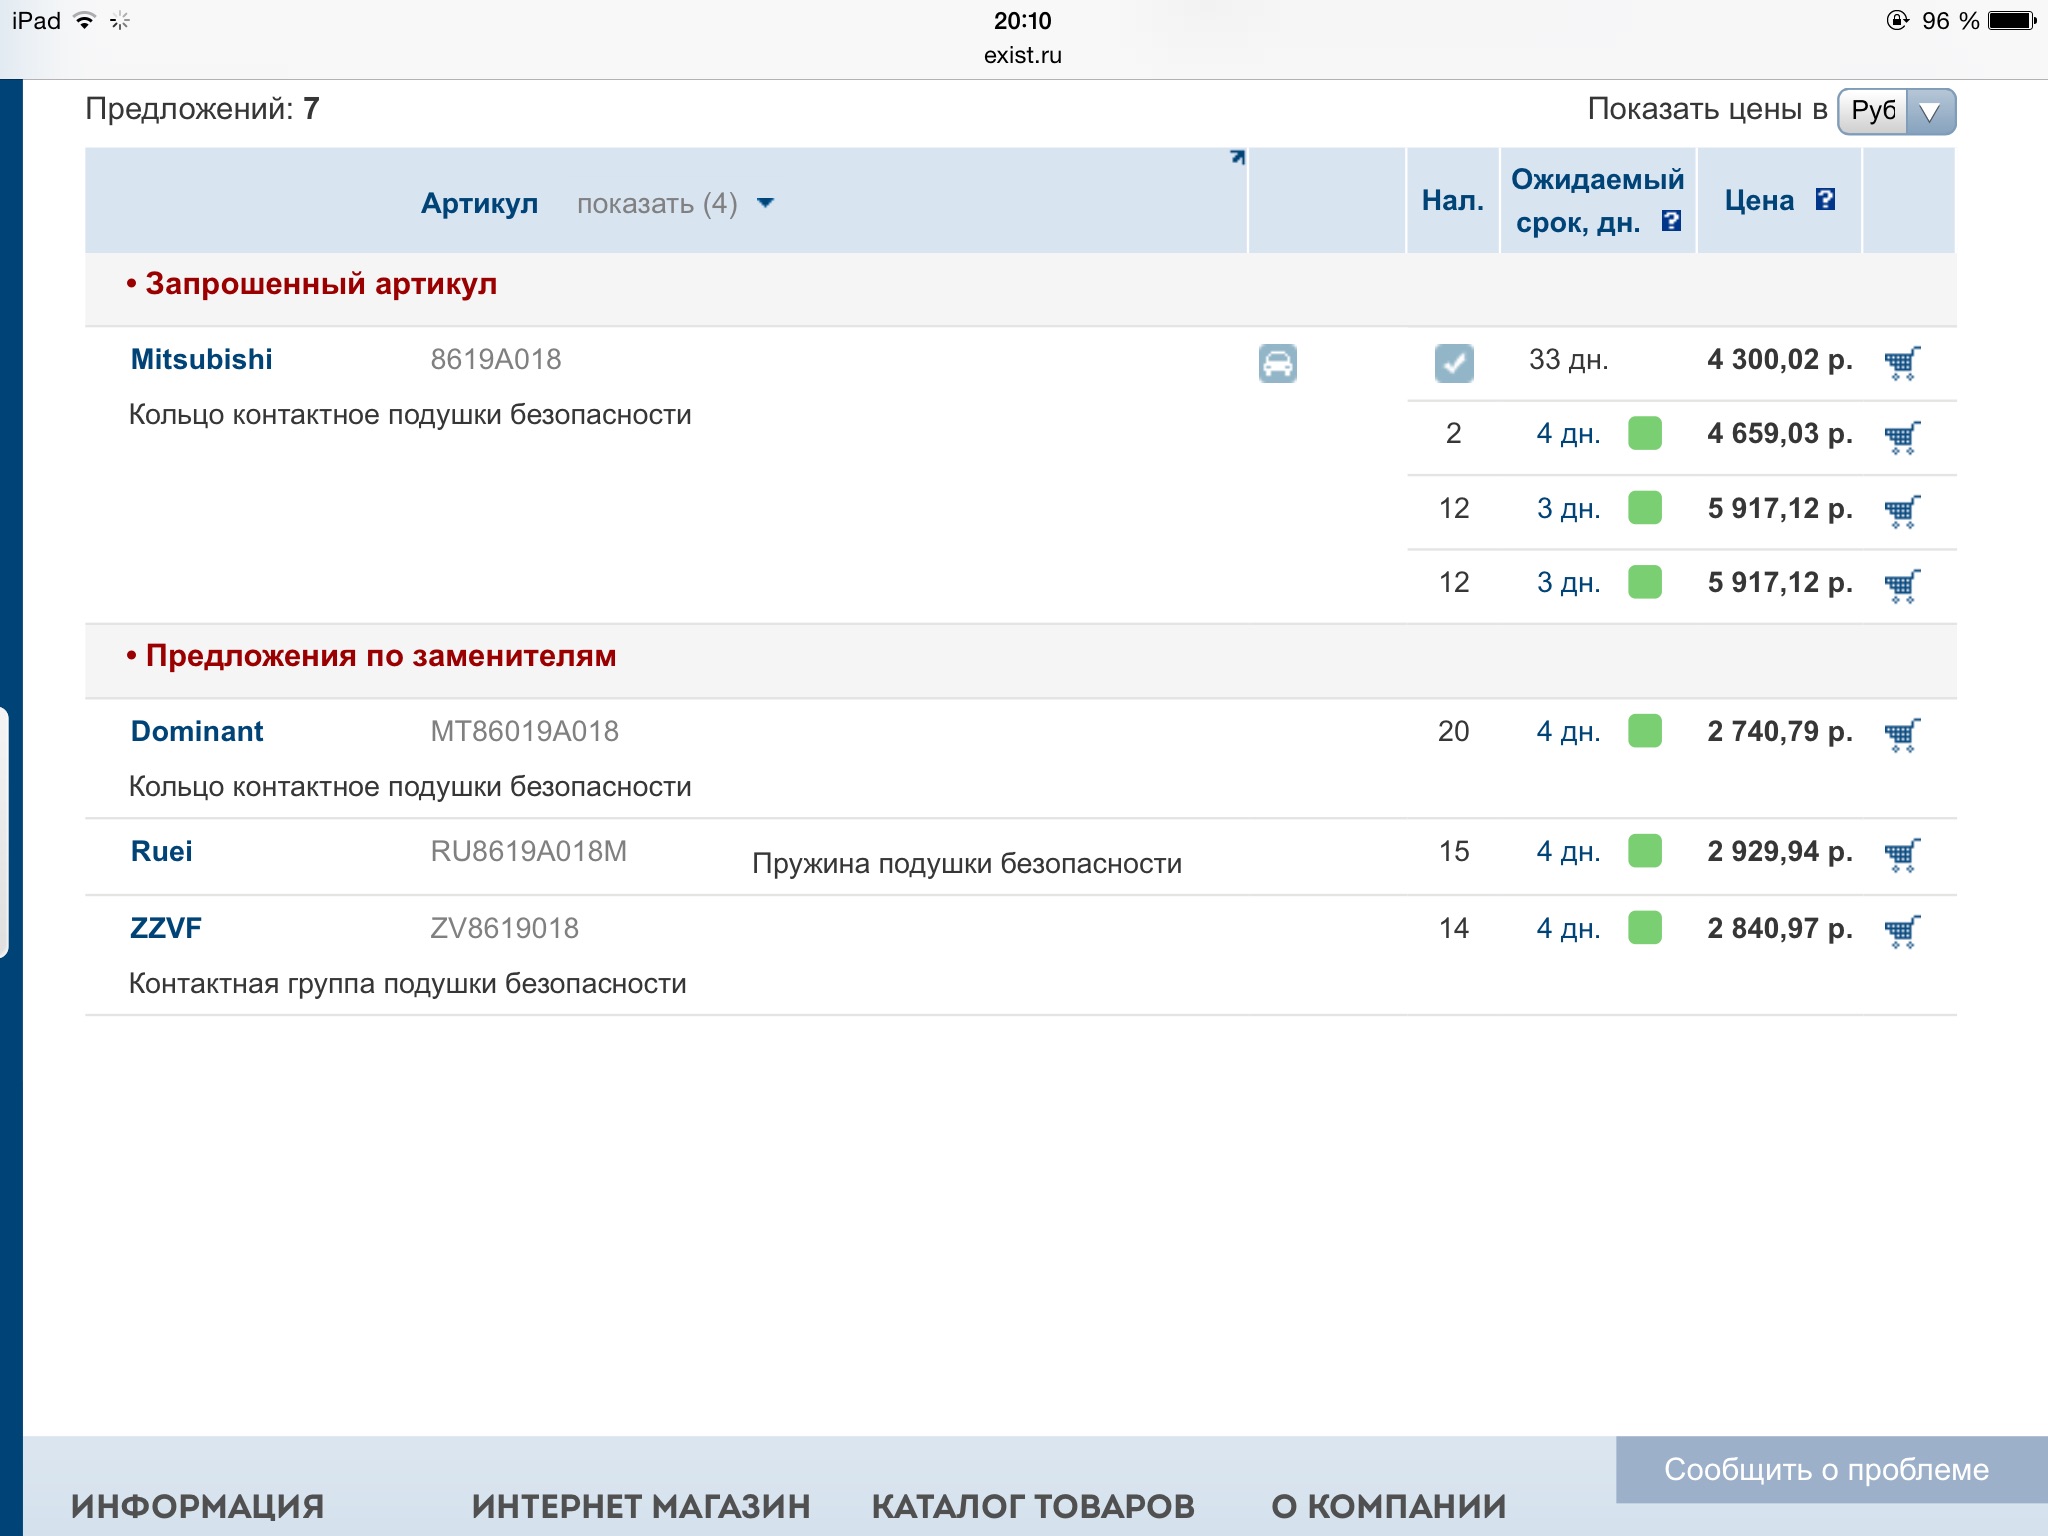
Task: Click the ZZVF brand link
Action: click(x=166, y=928)
